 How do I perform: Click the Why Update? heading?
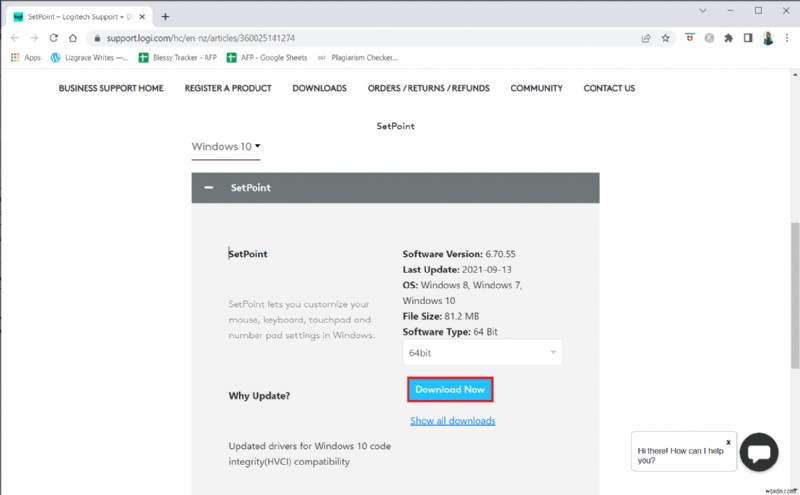[x=259, y=396]
